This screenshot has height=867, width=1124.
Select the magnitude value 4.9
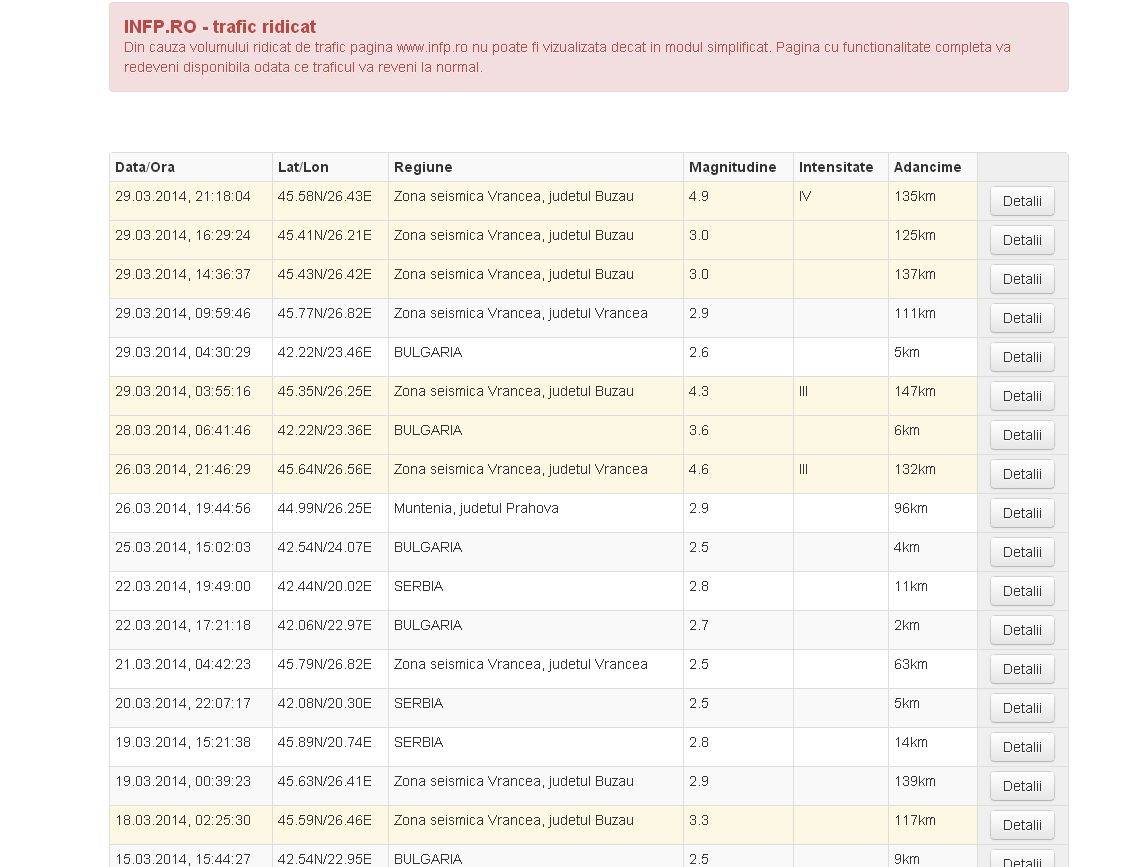699,196
